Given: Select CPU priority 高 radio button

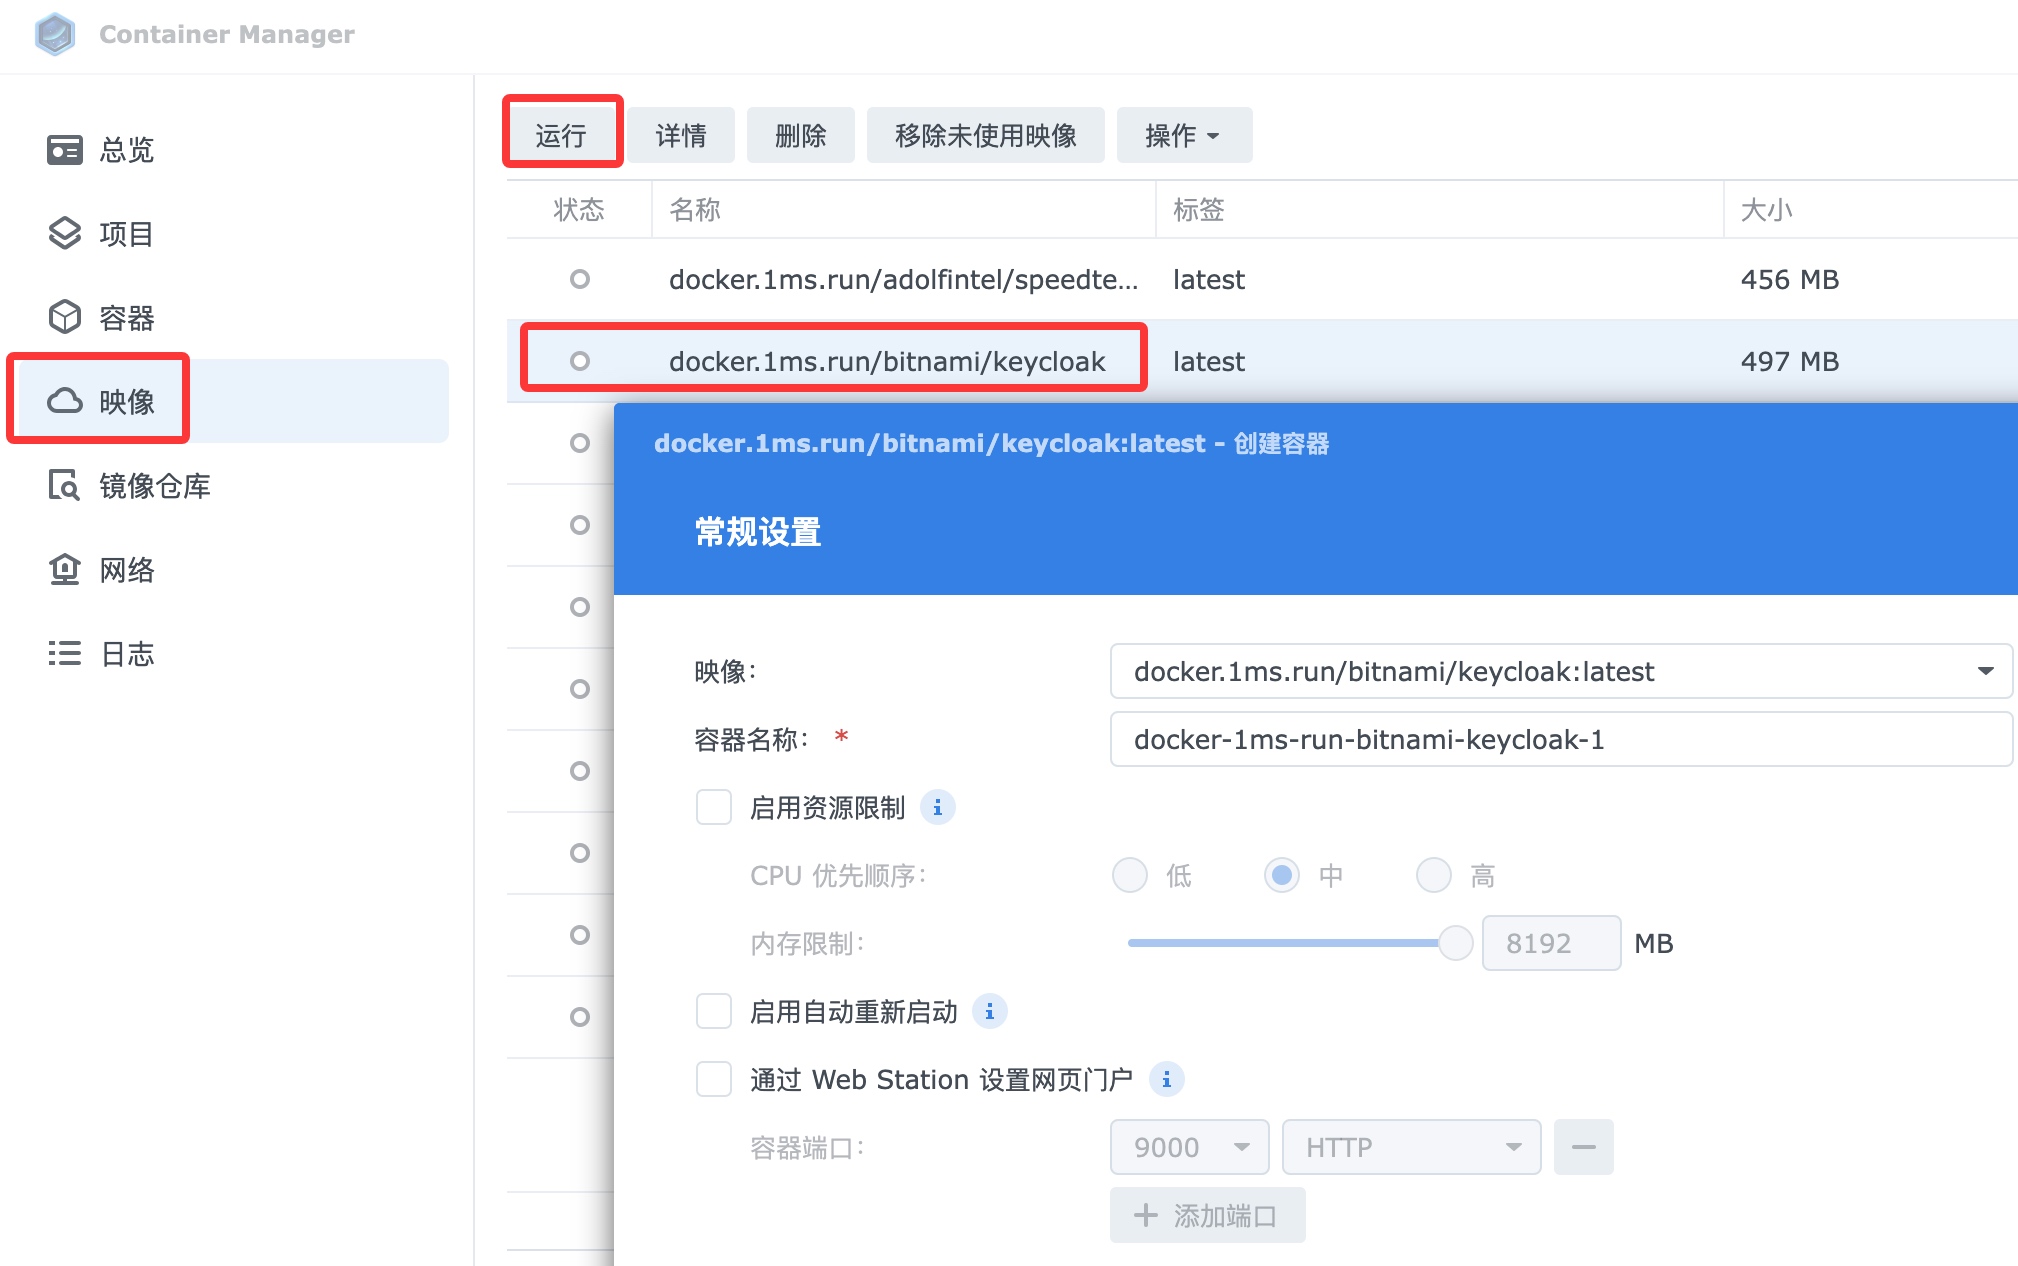Looking at the screenshot, I should click(1434, 875).
